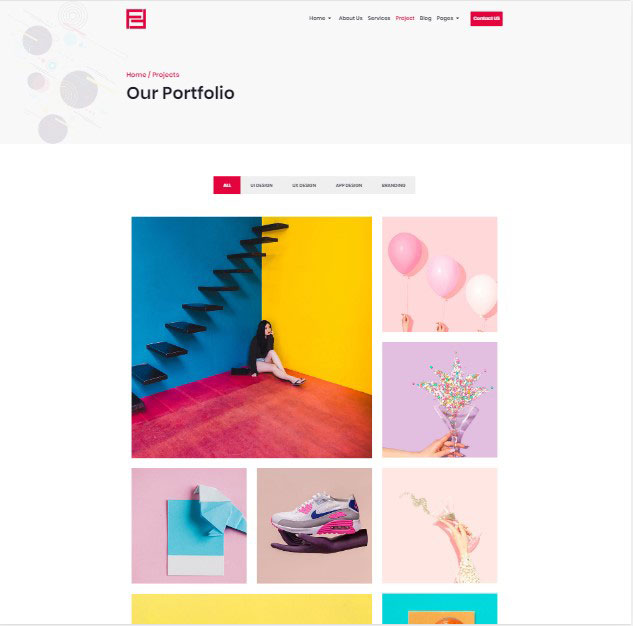Open the Blog page link
The height and width of the screenshot is (626, 633).
(x=425, y=18)
